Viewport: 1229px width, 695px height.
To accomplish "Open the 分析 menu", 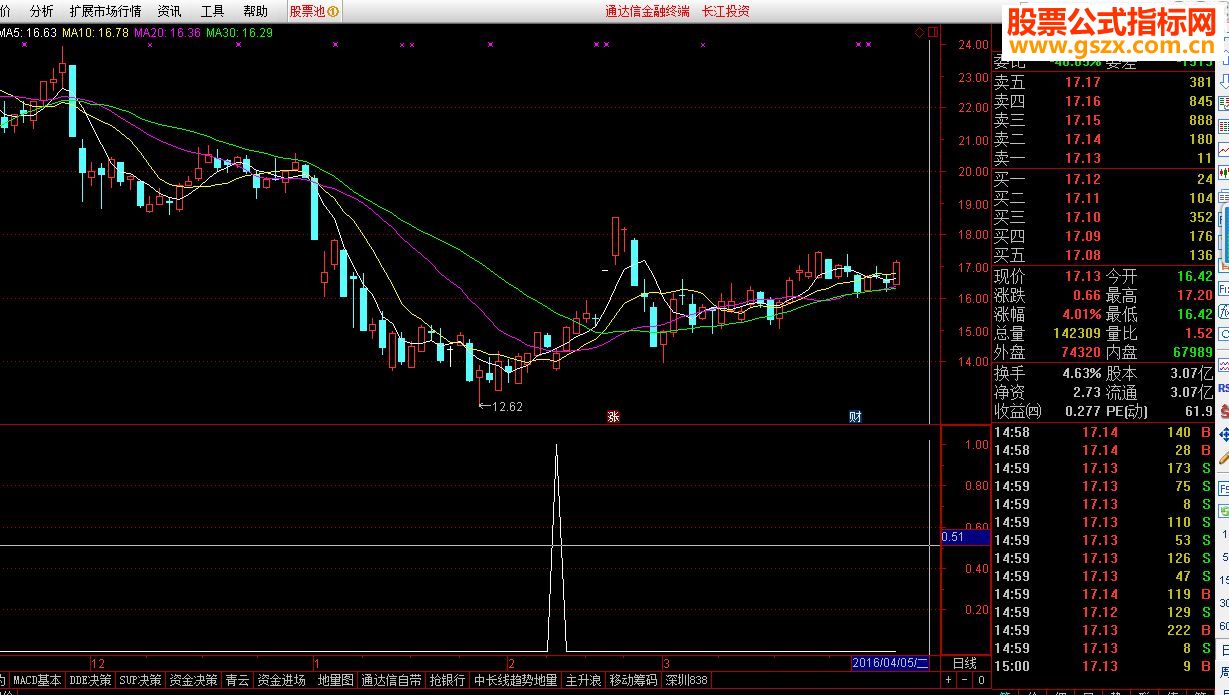I will [x=41, y=11].
